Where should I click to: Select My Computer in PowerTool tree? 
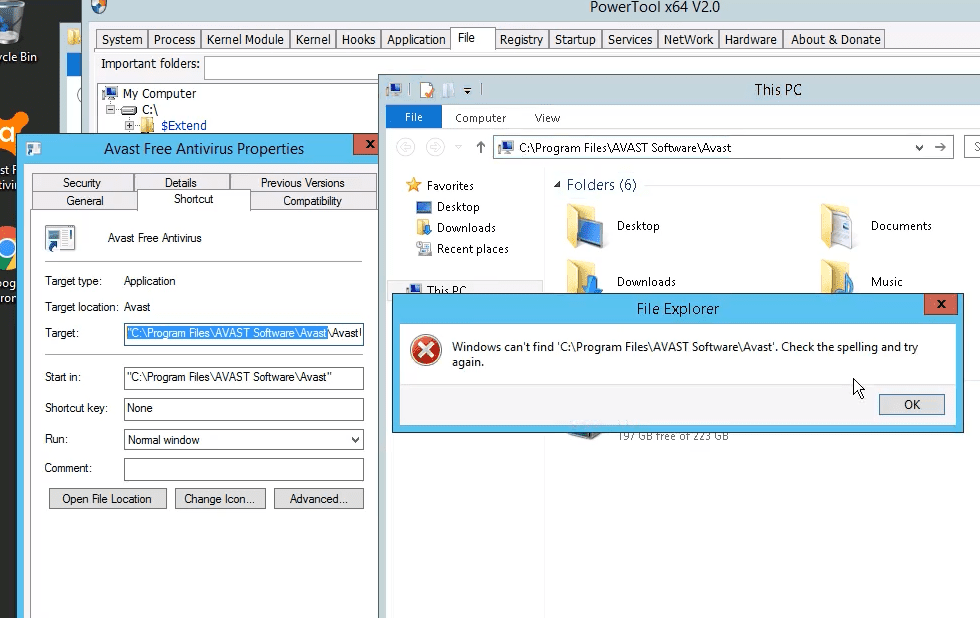pyautogui.click(x=159, y=94)
